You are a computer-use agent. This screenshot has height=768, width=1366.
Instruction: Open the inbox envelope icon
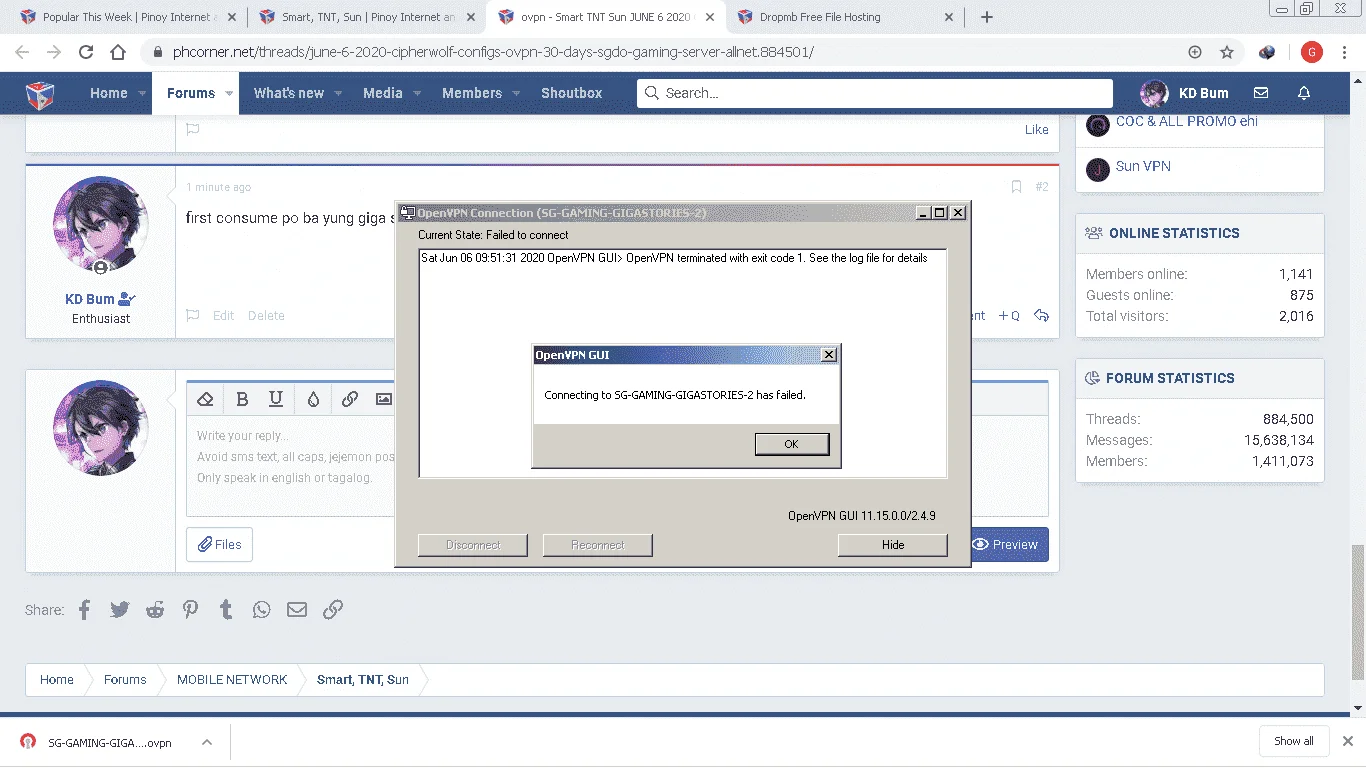[1261, 93]
